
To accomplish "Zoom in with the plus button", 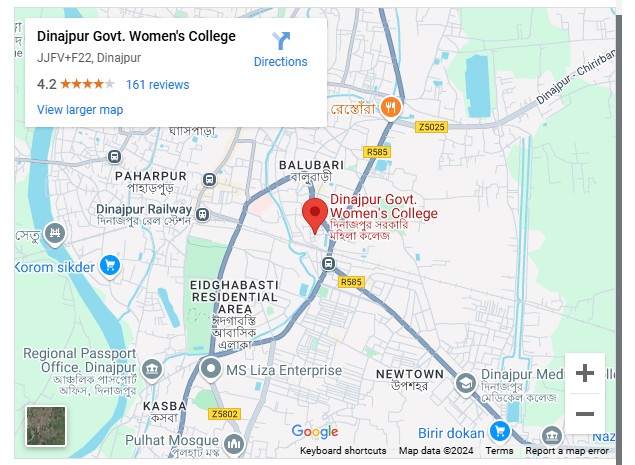I will click(585, 373).
